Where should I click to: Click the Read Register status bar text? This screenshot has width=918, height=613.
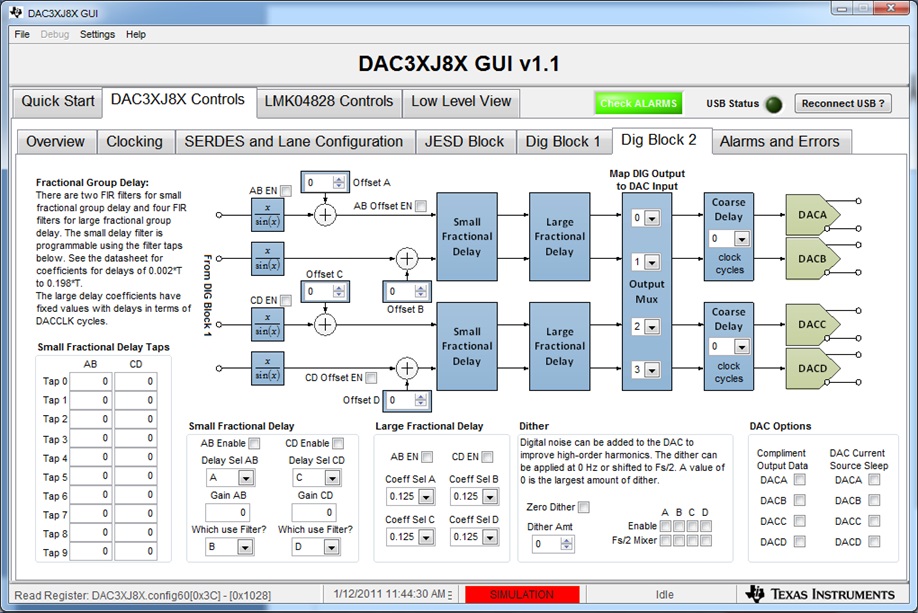coord(143,595)
